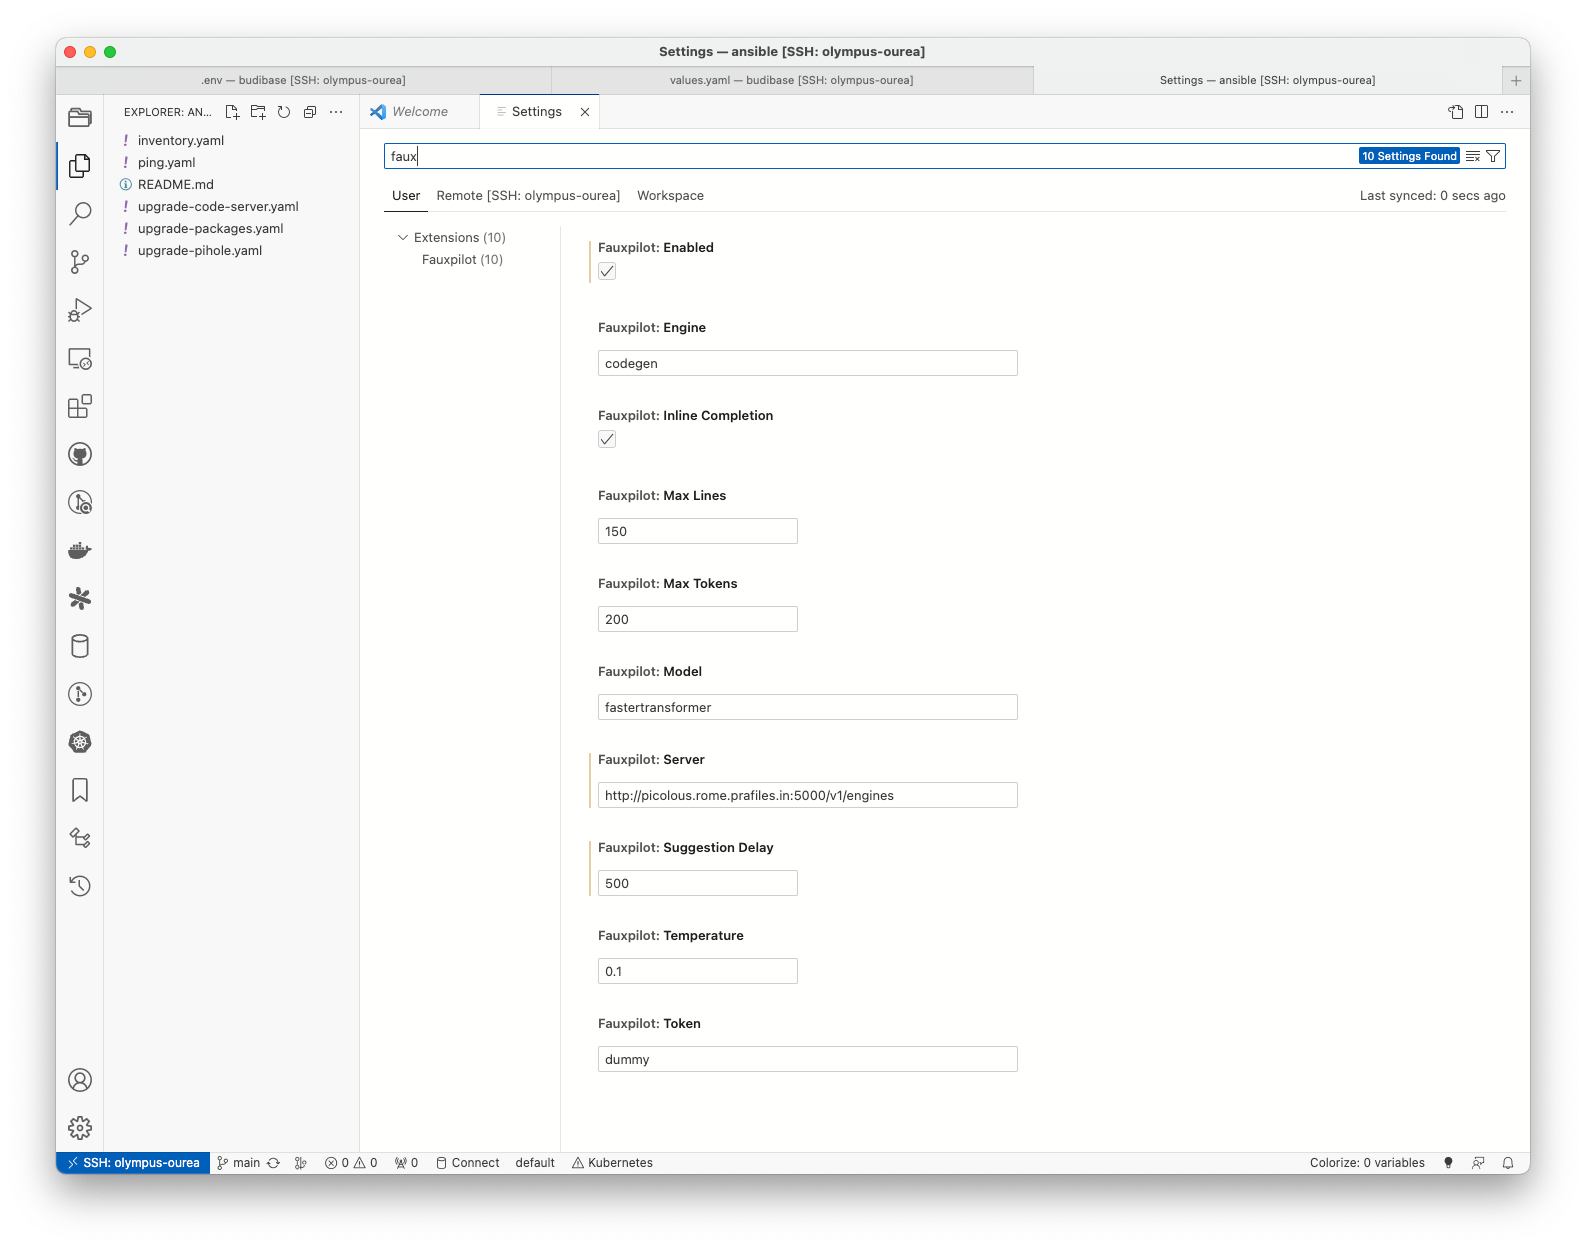
Task: Switch to the Workspace settings tab
Action: coord(670,195)
